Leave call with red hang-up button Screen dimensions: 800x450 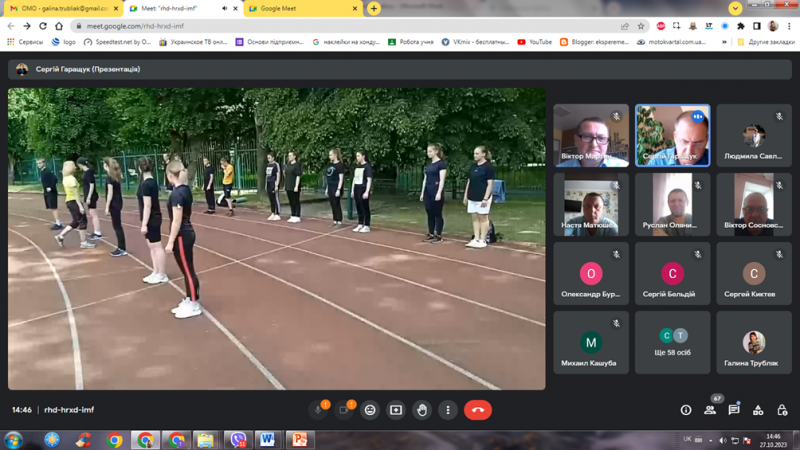(478, 410)
